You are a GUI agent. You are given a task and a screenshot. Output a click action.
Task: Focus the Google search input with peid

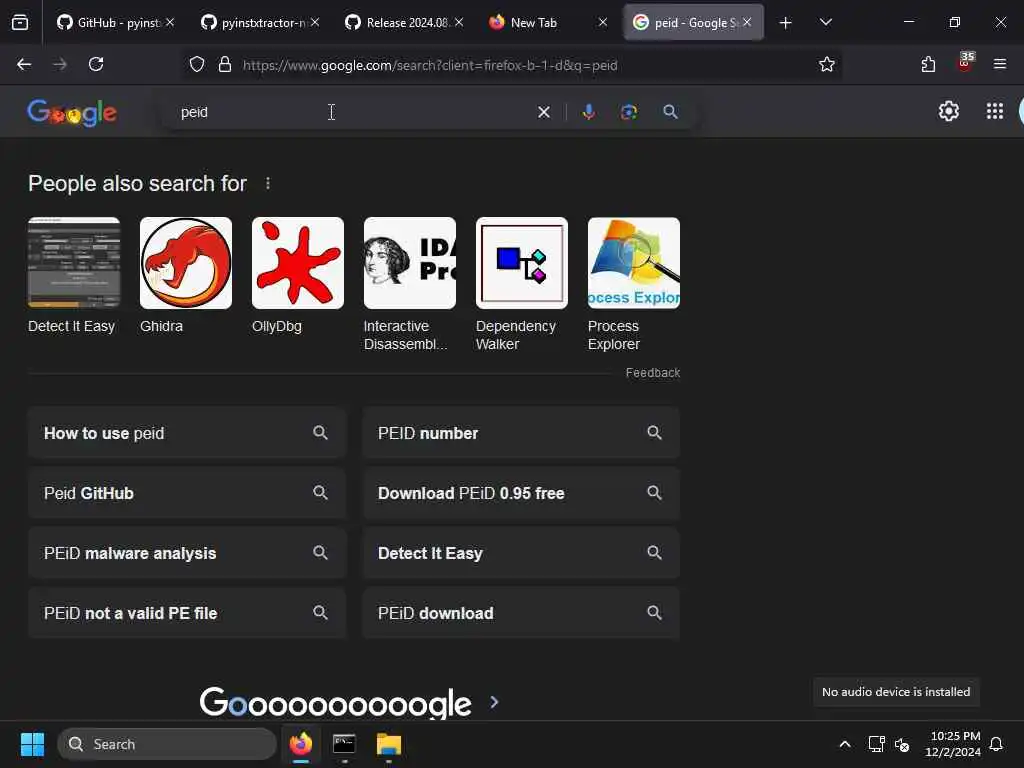click(353, 112)
